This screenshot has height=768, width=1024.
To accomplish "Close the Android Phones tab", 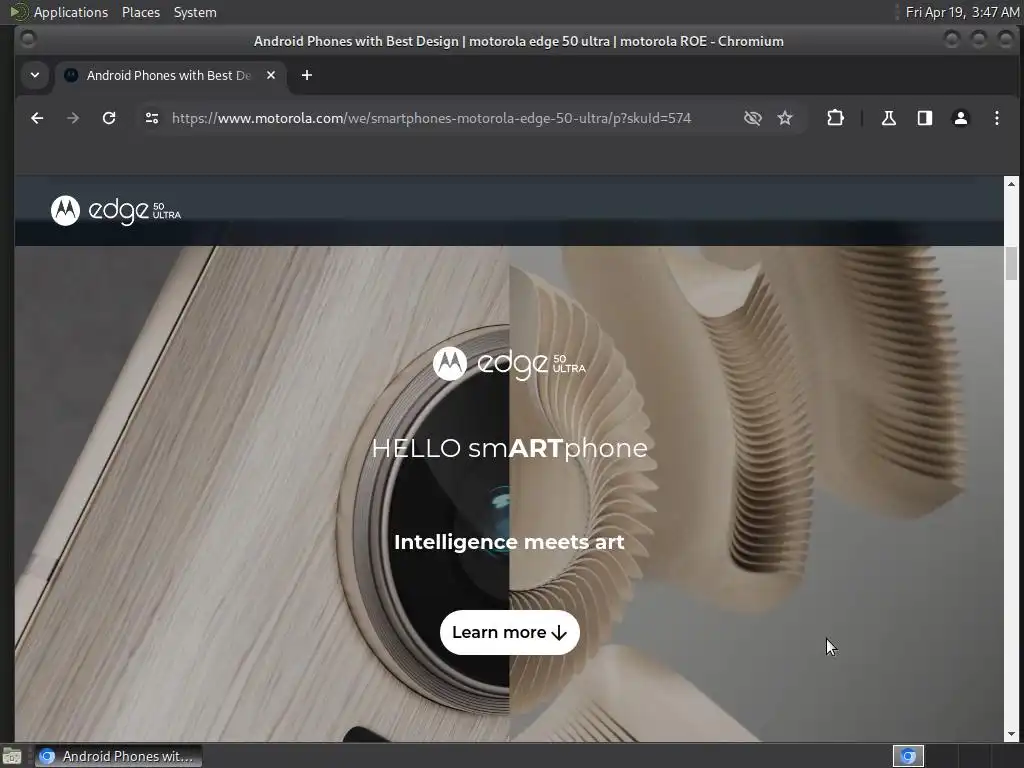I will (x=271, y=75).
